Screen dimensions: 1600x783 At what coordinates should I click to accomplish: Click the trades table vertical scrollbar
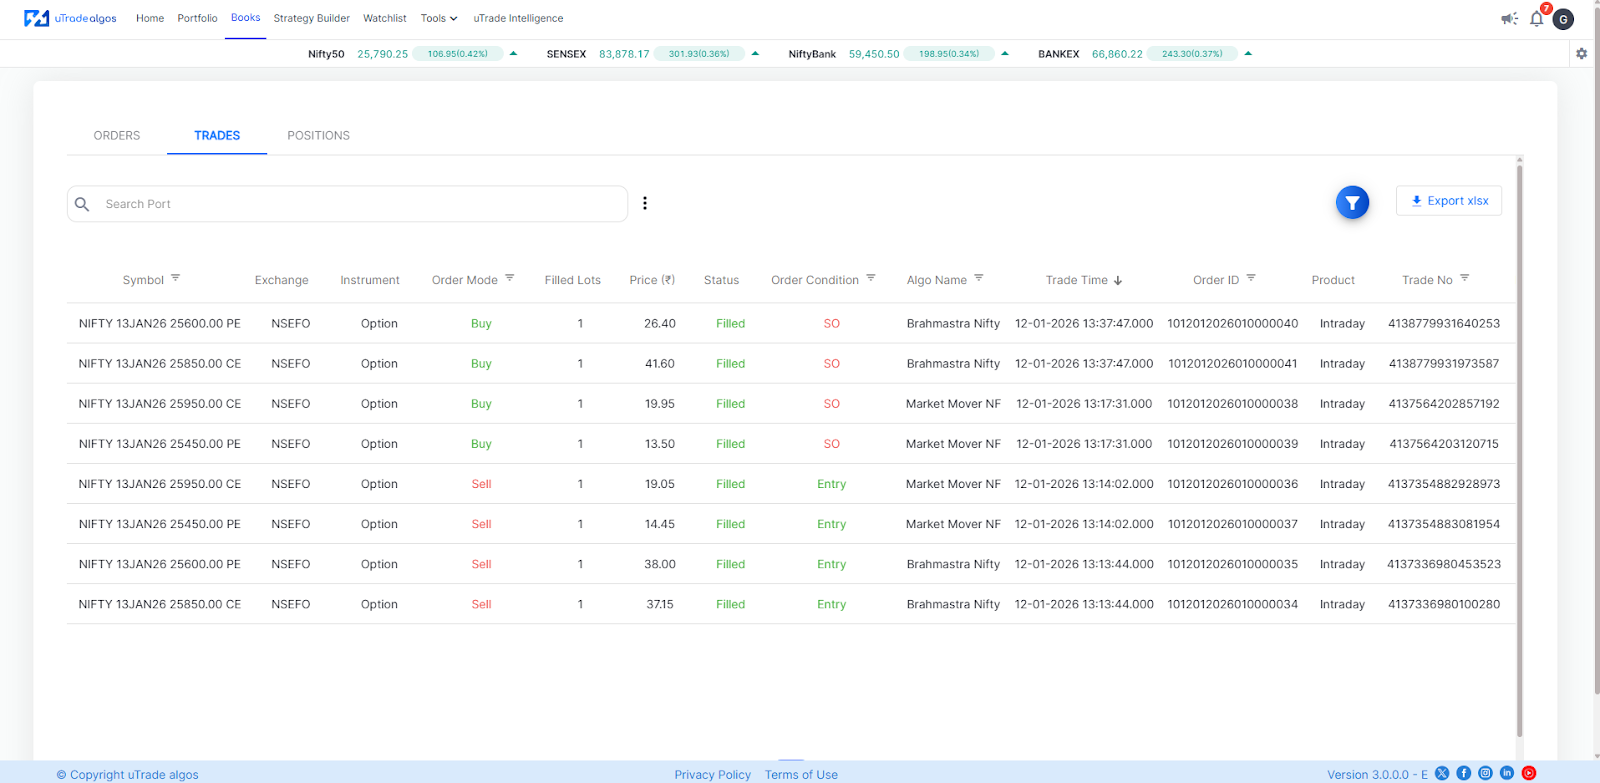1520,450
